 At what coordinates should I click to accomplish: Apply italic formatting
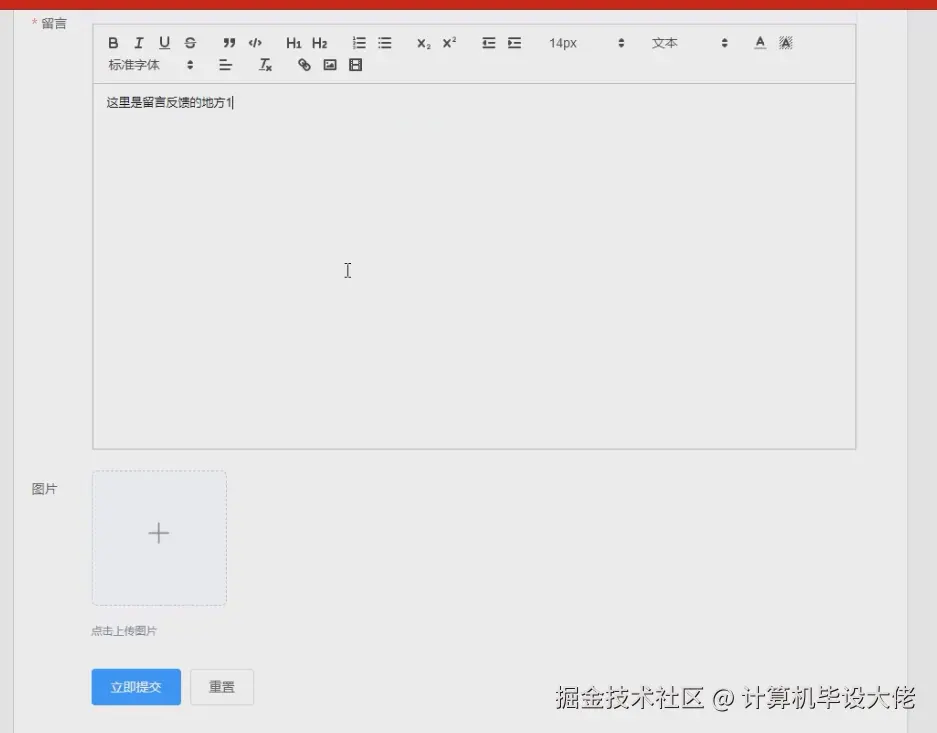click(139, 43)
